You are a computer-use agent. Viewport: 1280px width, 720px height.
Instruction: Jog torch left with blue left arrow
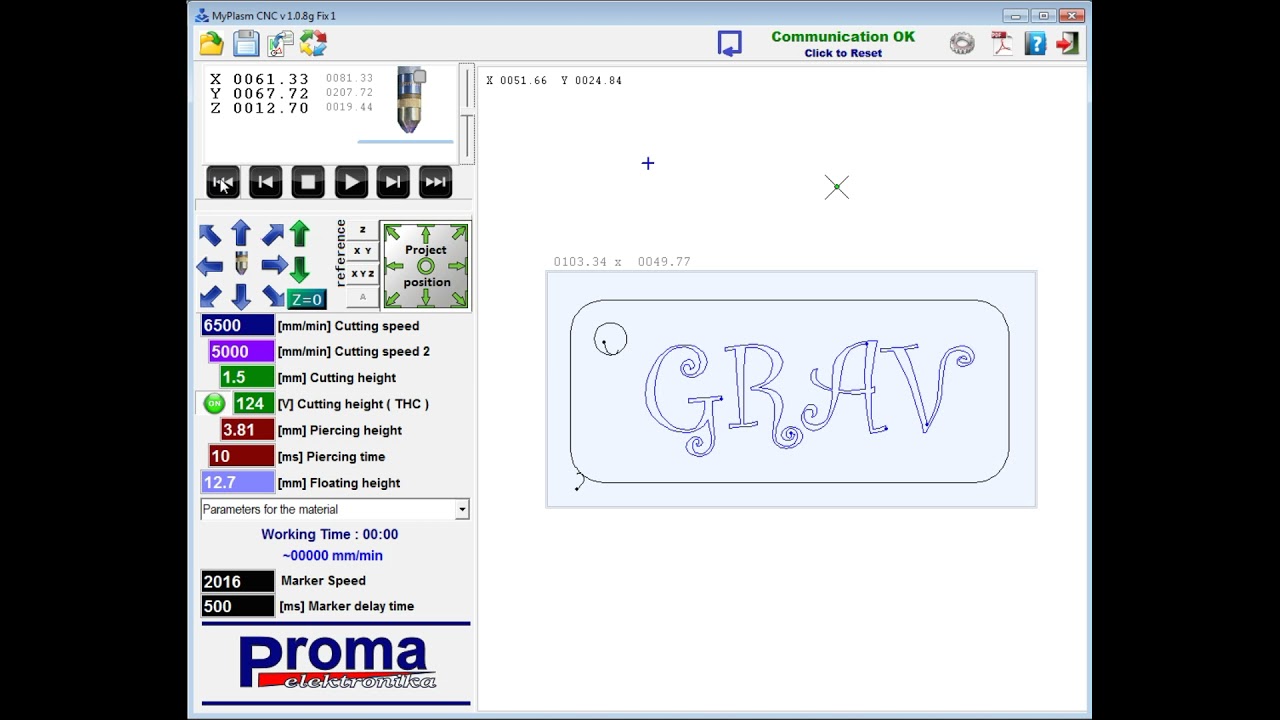point(210,266)
